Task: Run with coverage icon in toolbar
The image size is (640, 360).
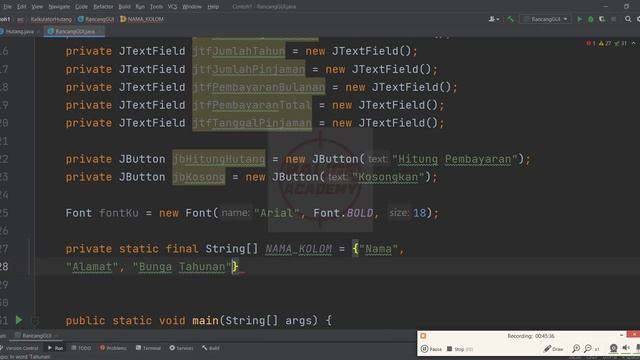Action: click(602, 19)
